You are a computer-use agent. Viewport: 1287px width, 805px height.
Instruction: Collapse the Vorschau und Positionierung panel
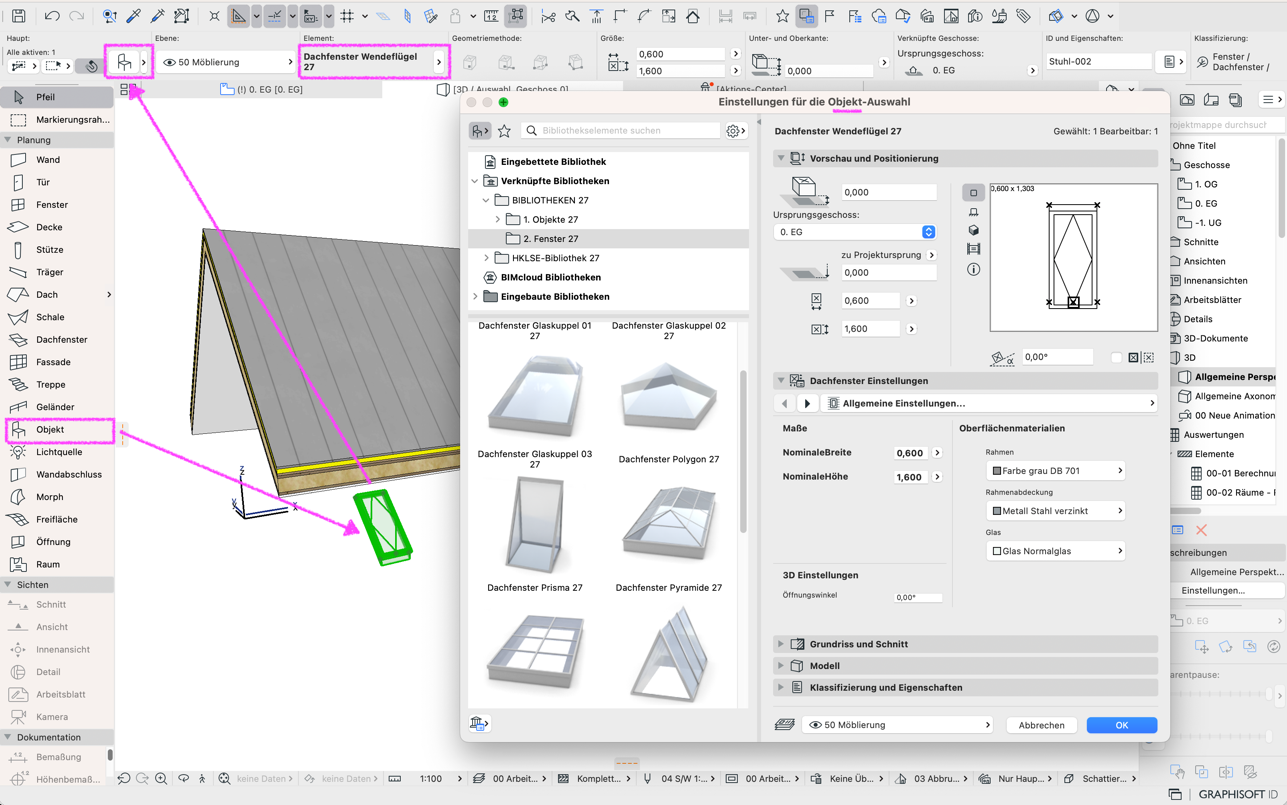(780, 158)
